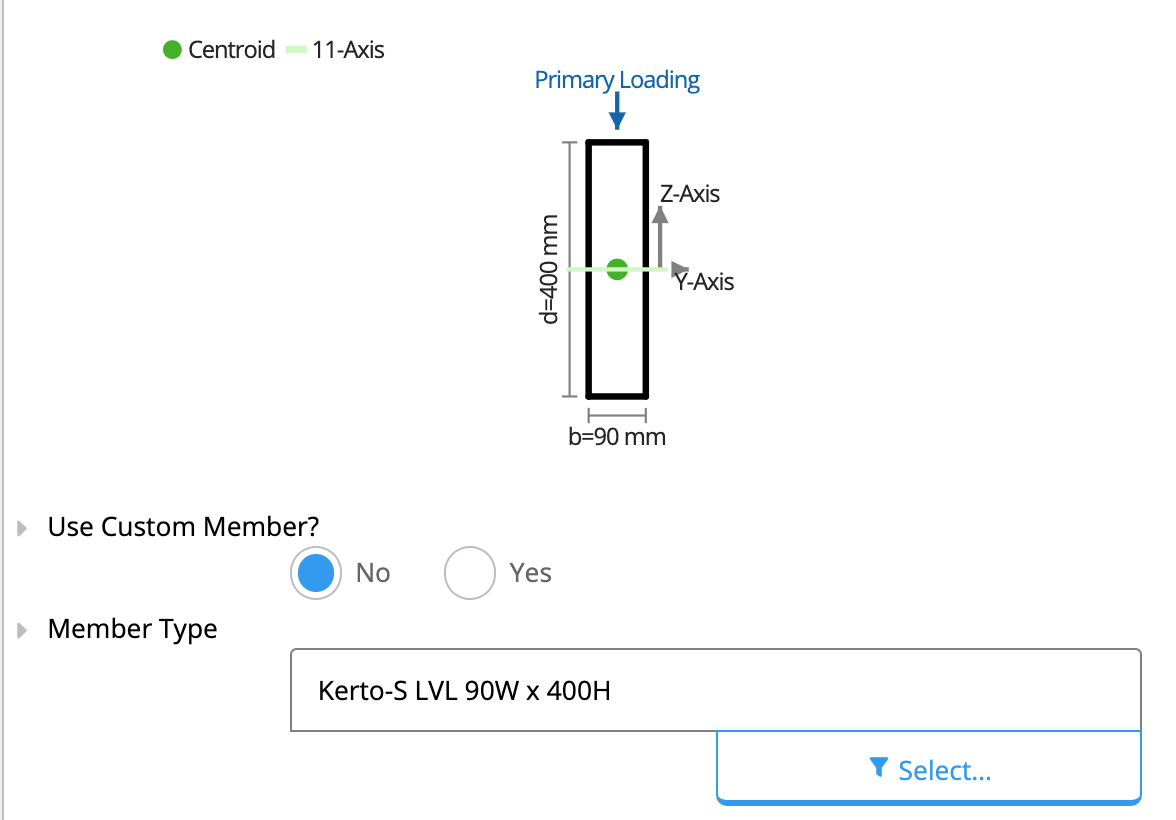
Task: Click the Y-Axis arrowhead
Action: [680, 268]
